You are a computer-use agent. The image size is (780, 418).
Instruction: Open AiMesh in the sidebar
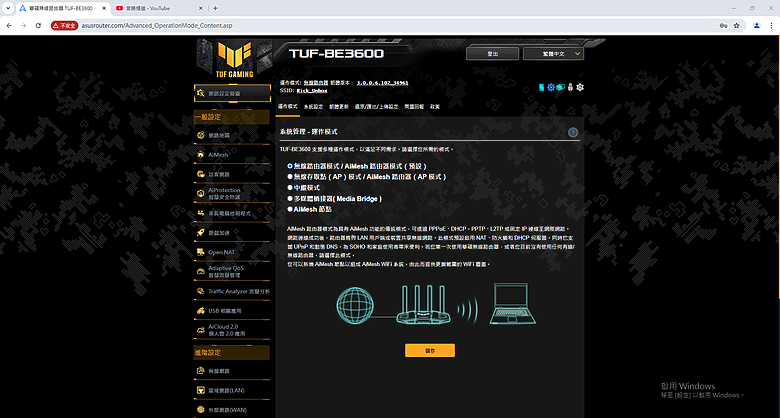[x=232, y=155]
